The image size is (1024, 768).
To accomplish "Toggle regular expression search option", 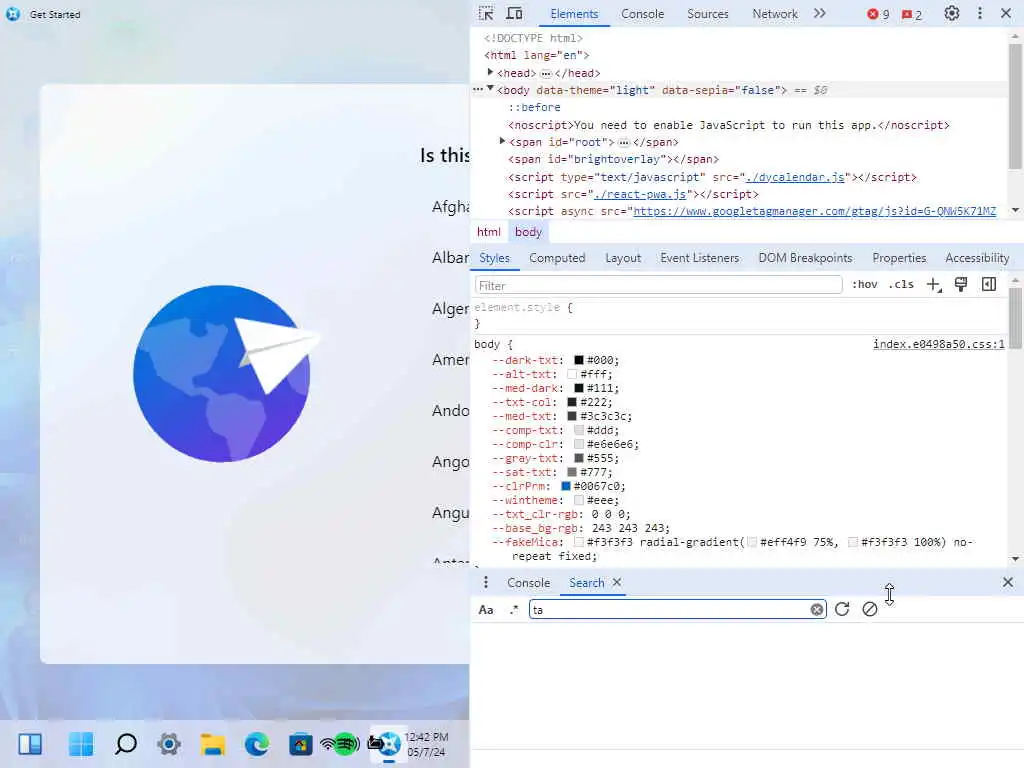I will click(514, 610).
